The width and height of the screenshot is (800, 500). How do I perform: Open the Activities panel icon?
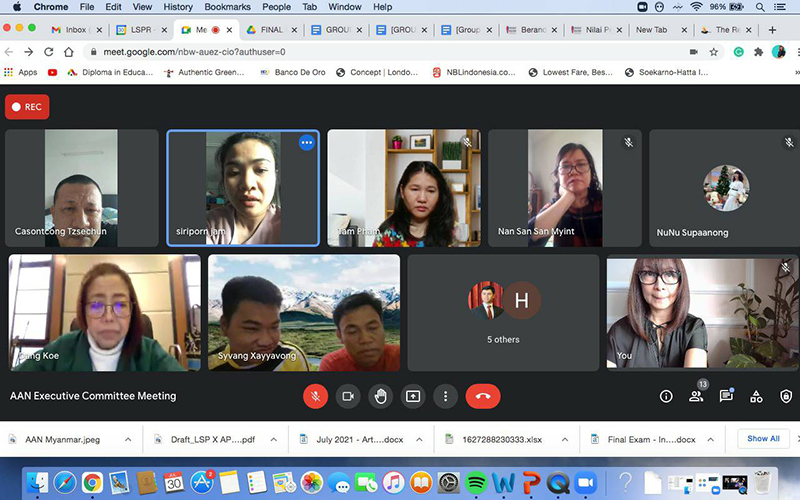[756, 396]
